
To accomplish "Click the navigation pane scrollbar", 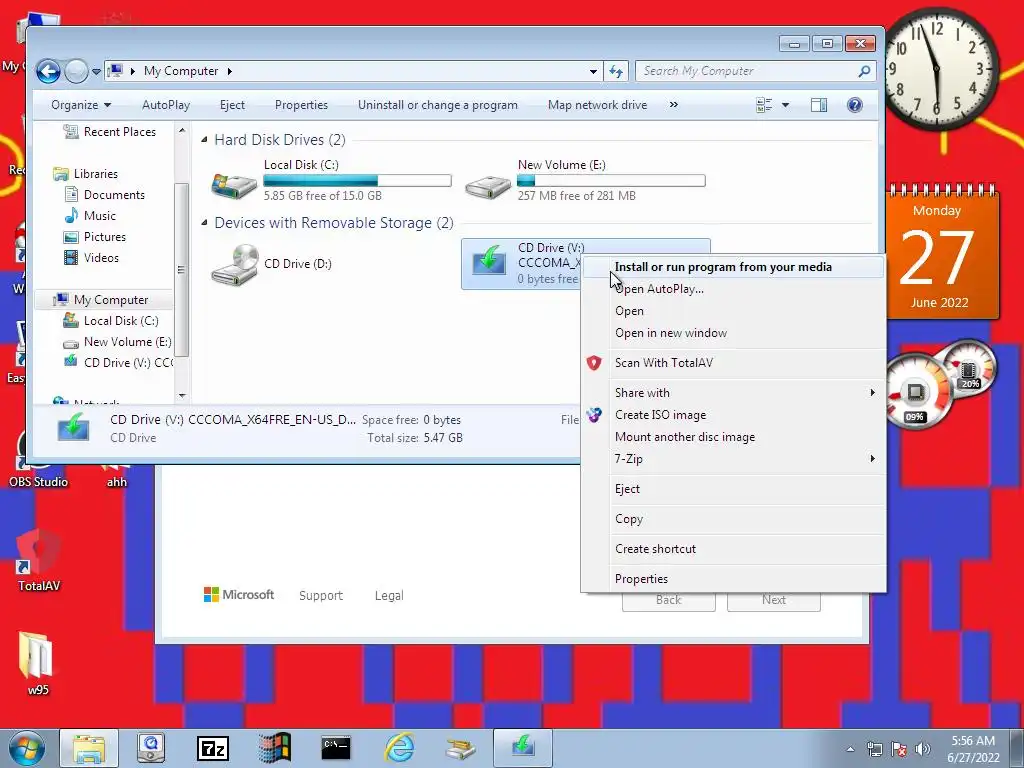I will (182, 270).
